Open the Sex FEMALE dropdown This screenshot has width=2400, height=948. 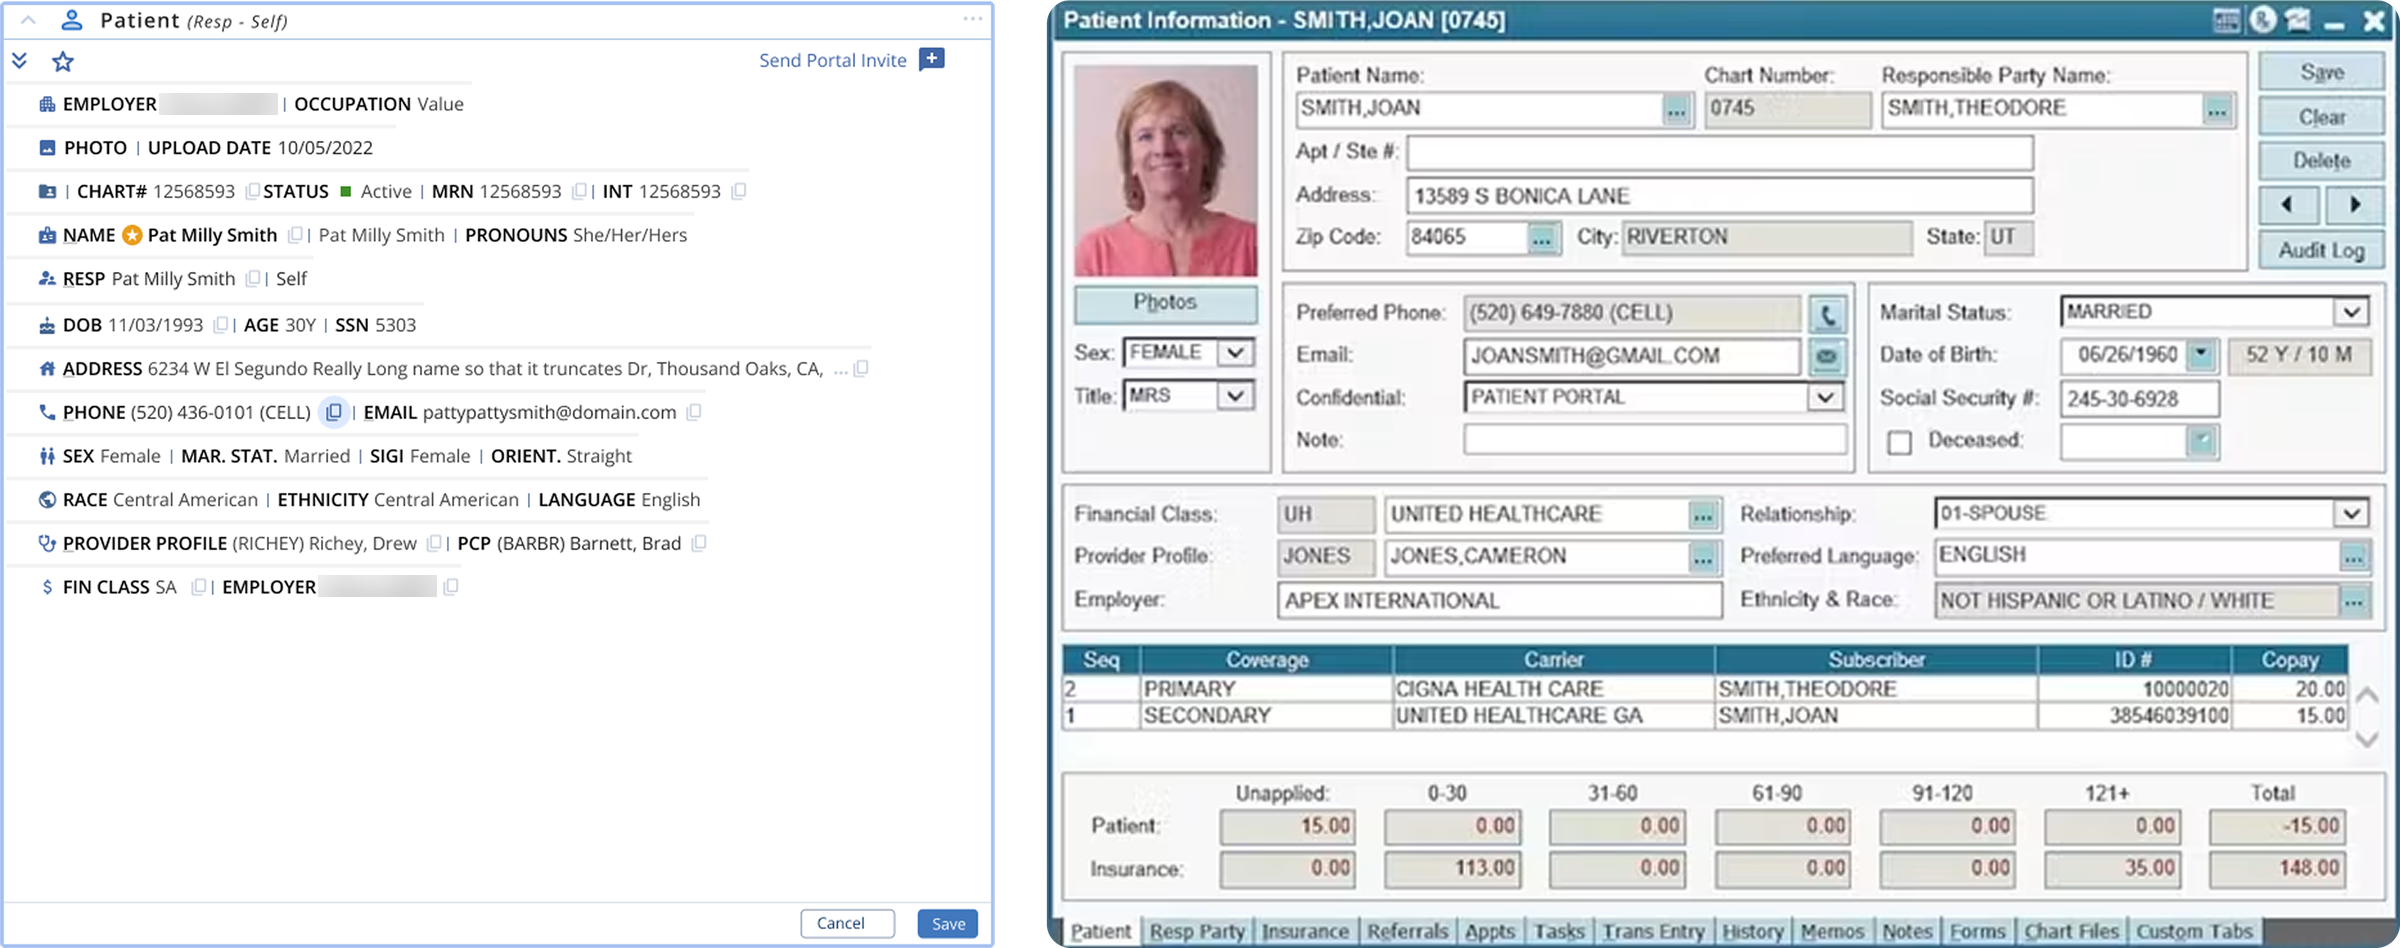(1235, 353)
